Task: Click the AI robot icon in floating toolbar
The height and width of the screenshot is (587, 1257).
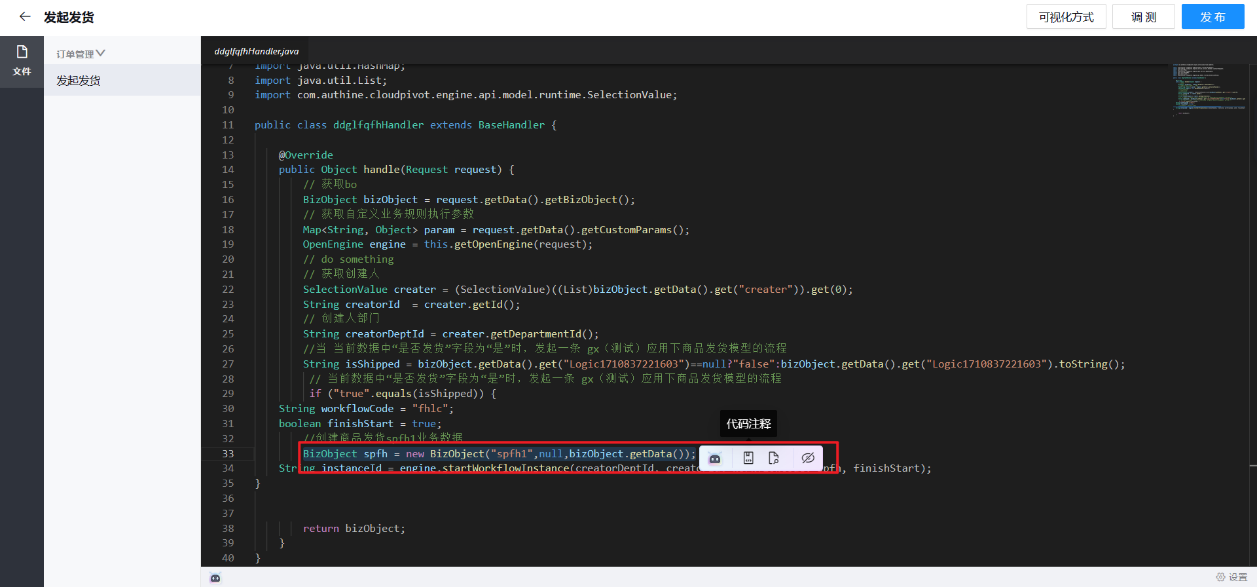Action: [715, 458]
